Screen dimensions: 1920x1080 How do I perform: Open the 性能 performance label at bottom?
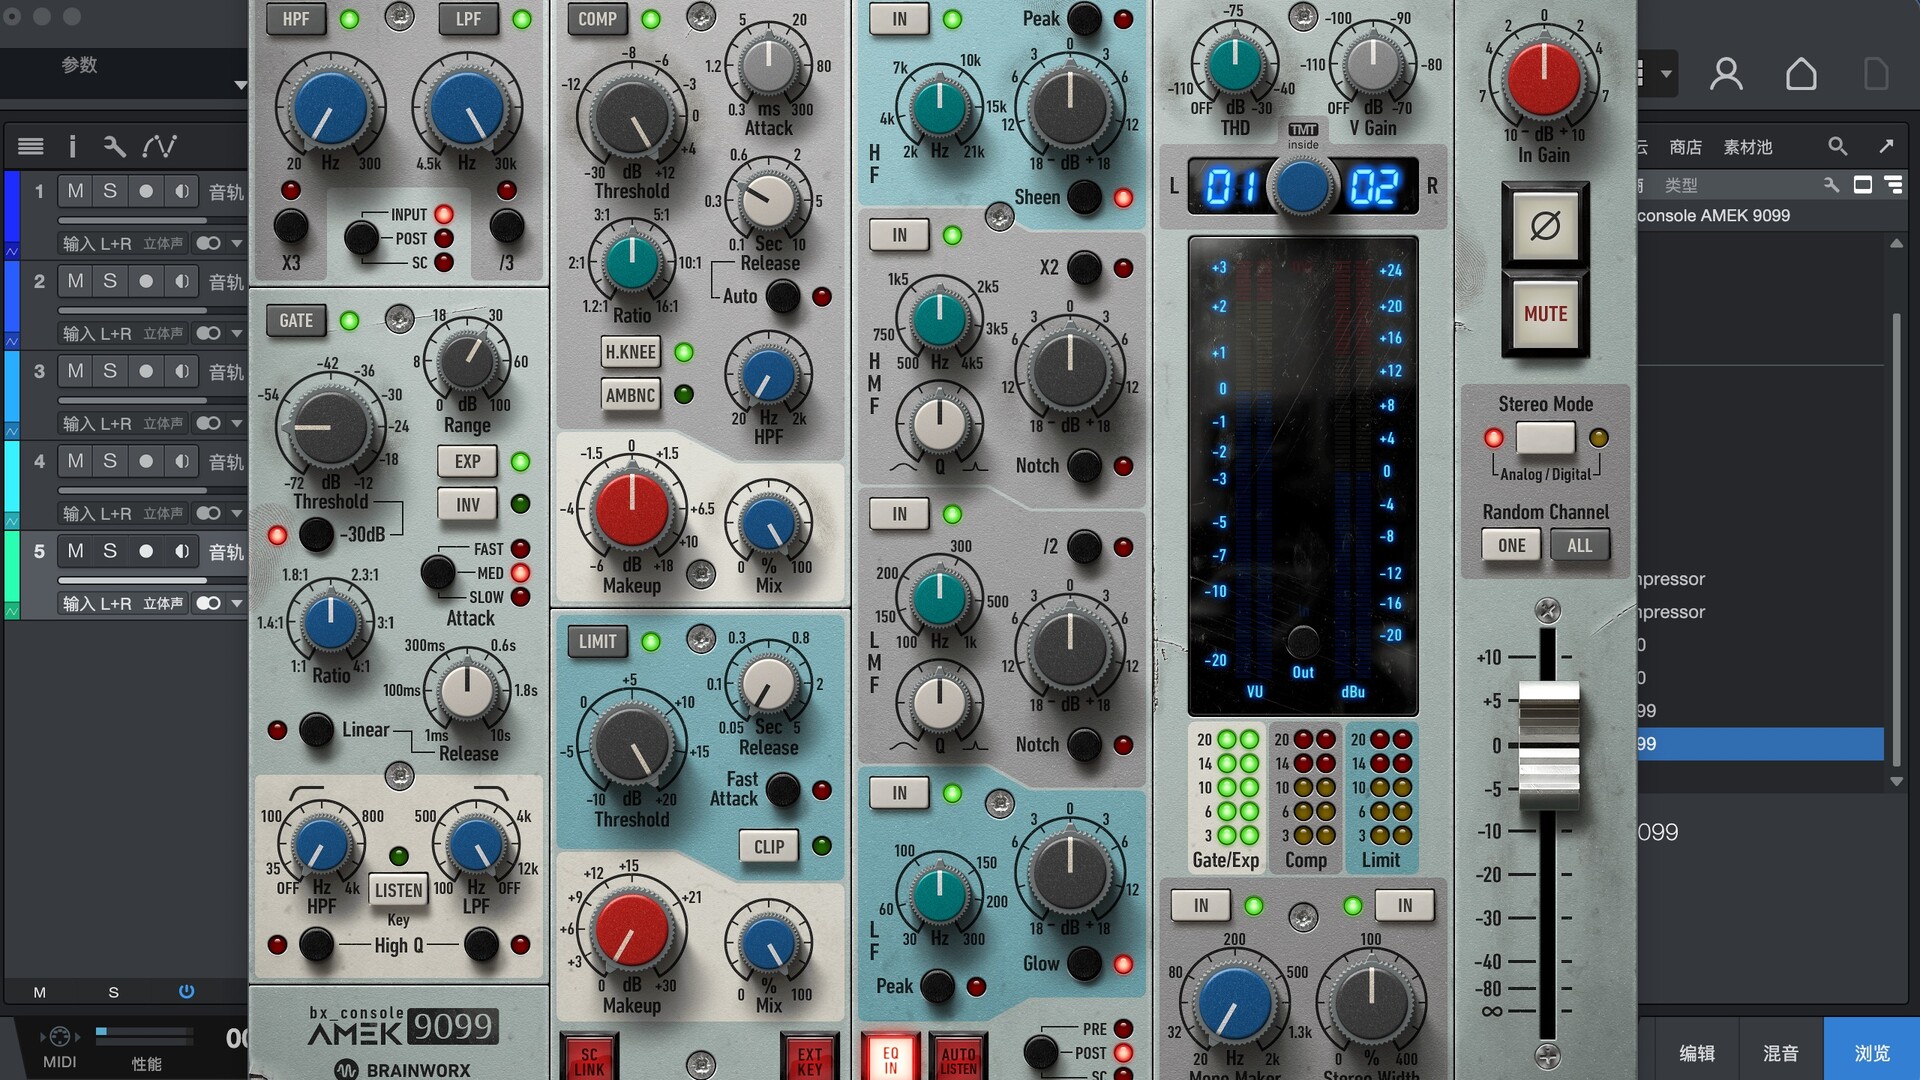click(x=147, y=1064)
